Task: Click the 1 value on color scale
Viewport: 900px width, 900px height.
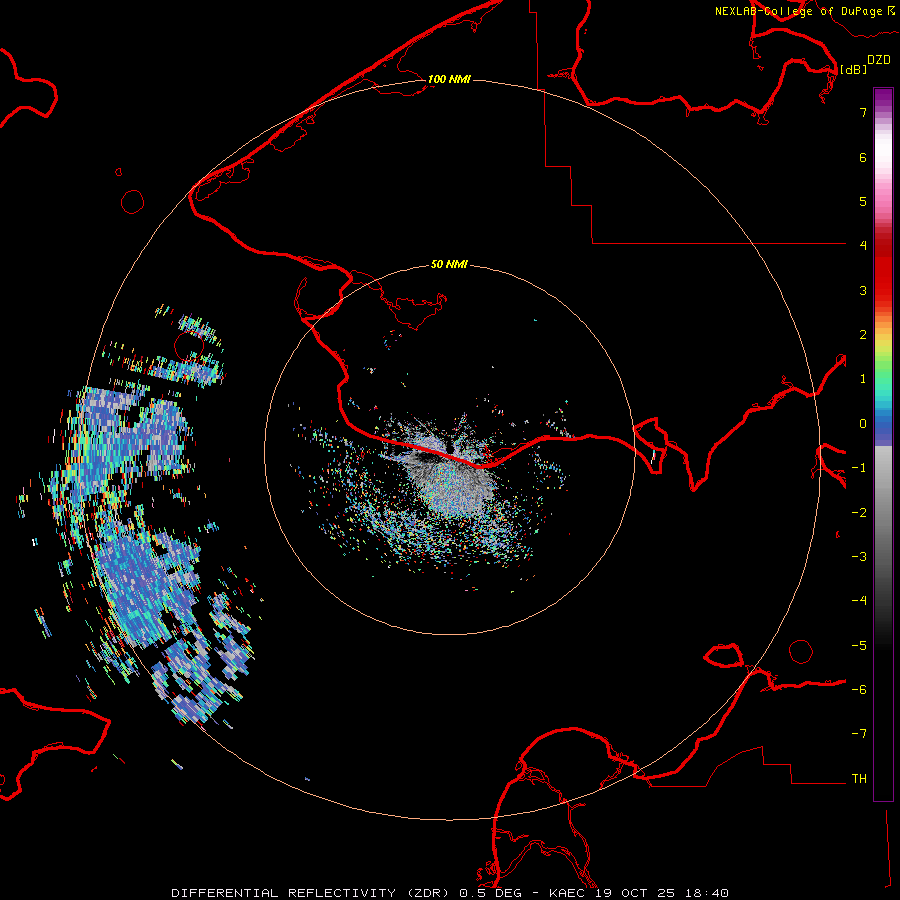Action: pos(863,379)
